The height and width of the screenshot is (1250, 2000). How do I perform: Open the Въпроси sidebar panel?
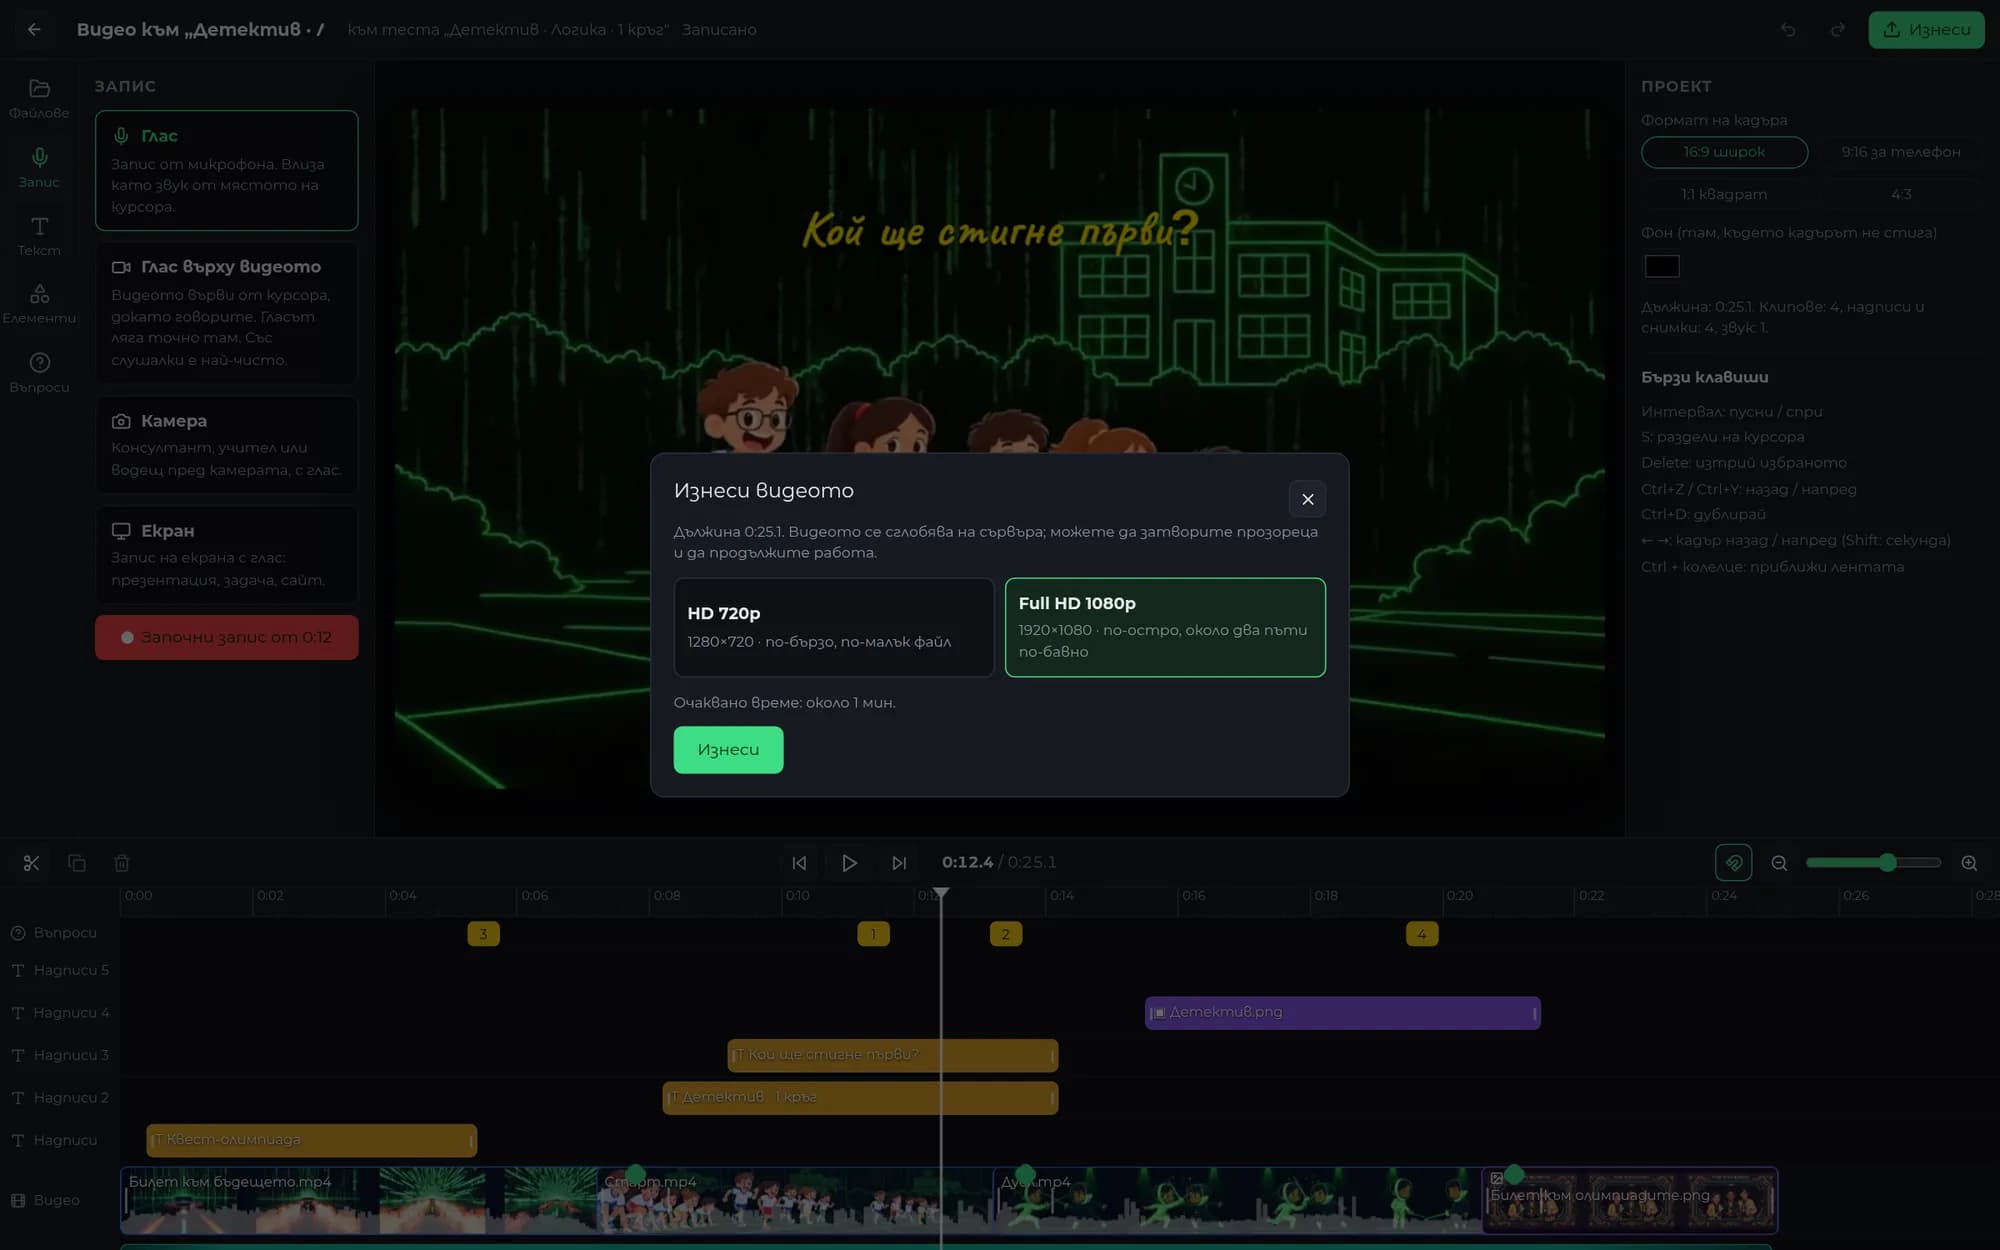click(x=39, y=372)
